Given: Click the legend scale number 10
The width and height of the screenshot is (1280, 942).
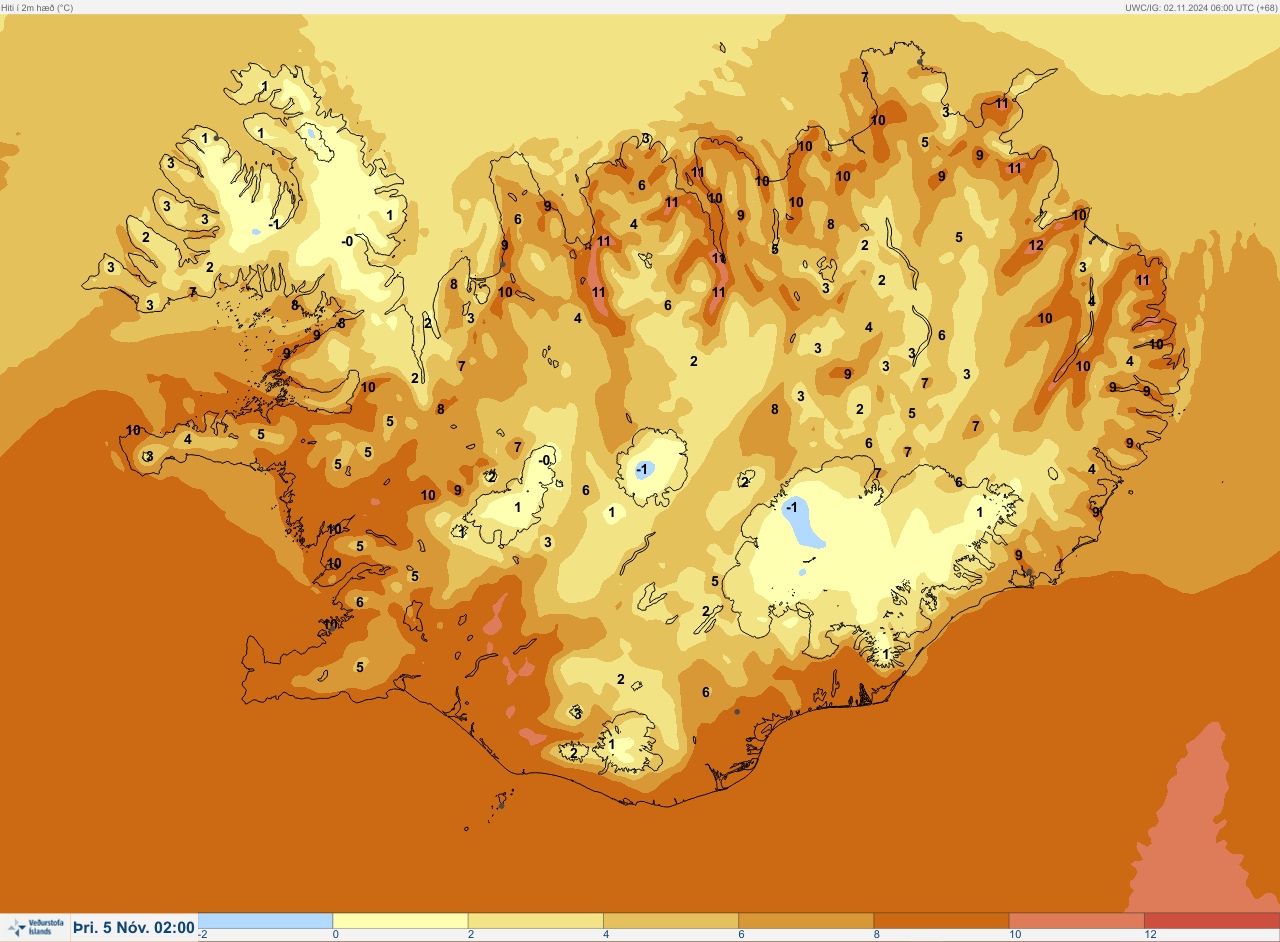Looking at the screenshot, I should coord(1014,934).
